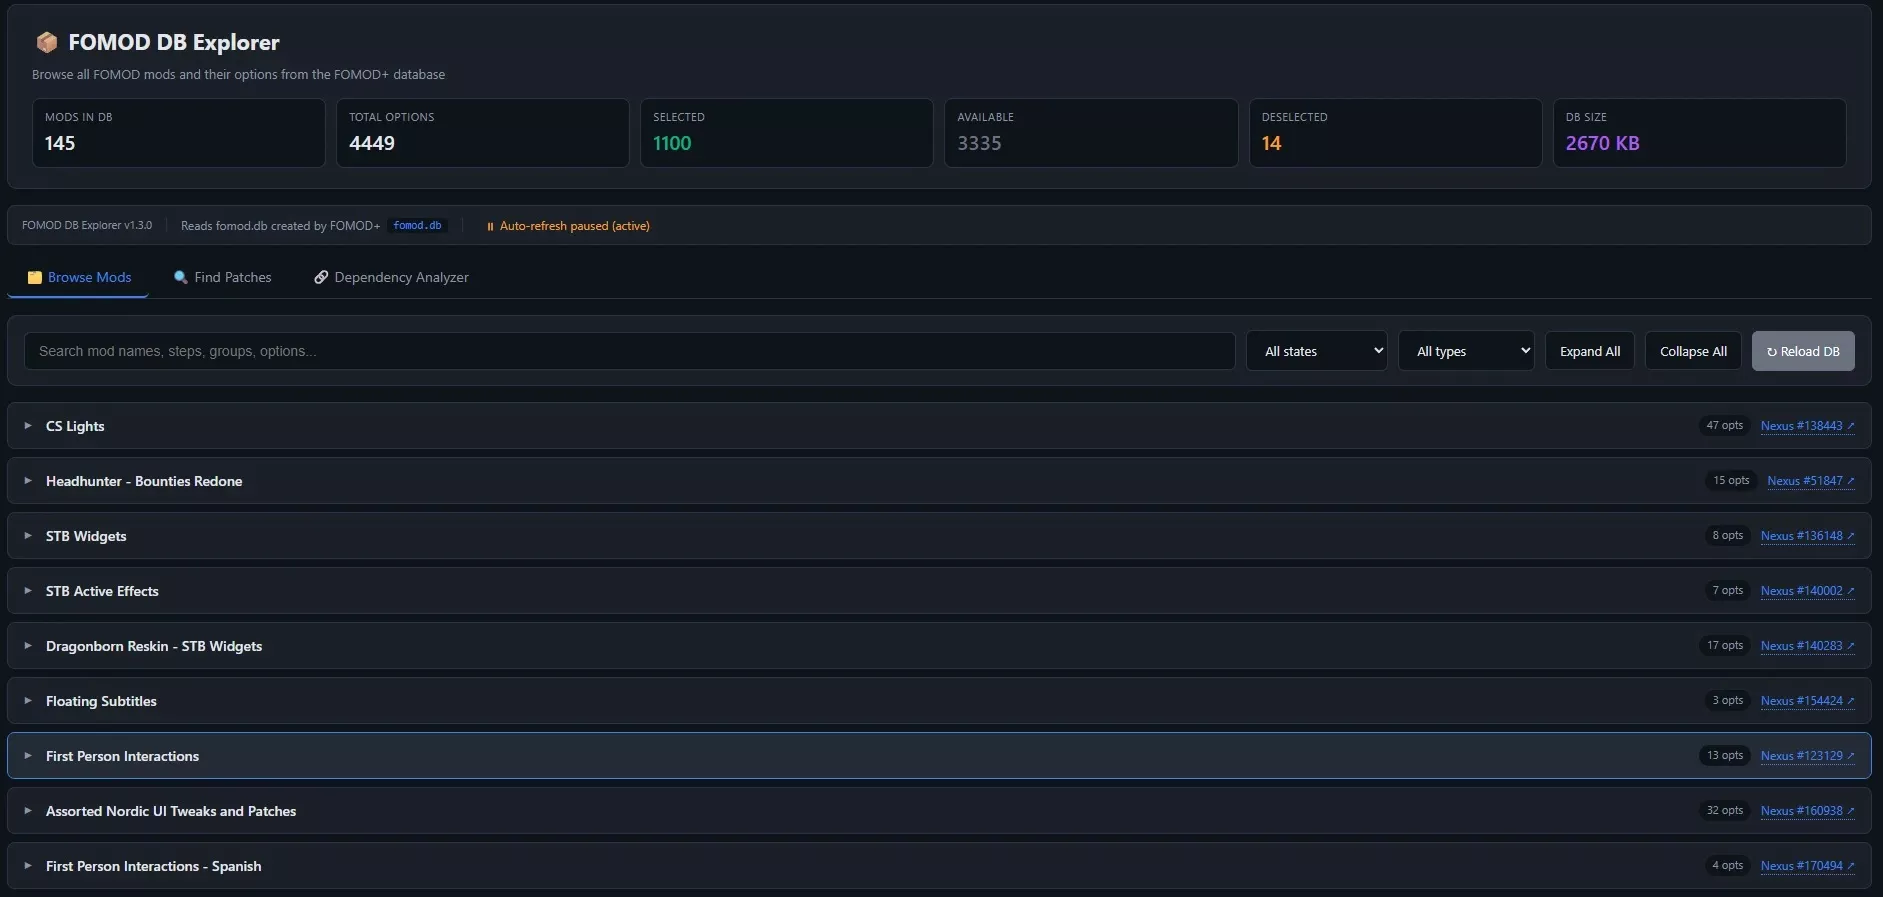Expand the First Person Interactions row

[x=939, y=756]
